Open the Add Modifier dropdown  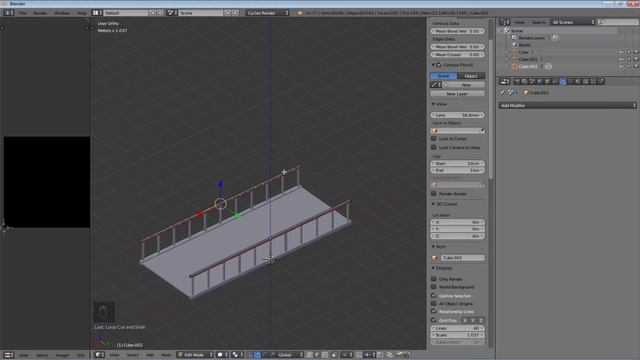point(568,105)
